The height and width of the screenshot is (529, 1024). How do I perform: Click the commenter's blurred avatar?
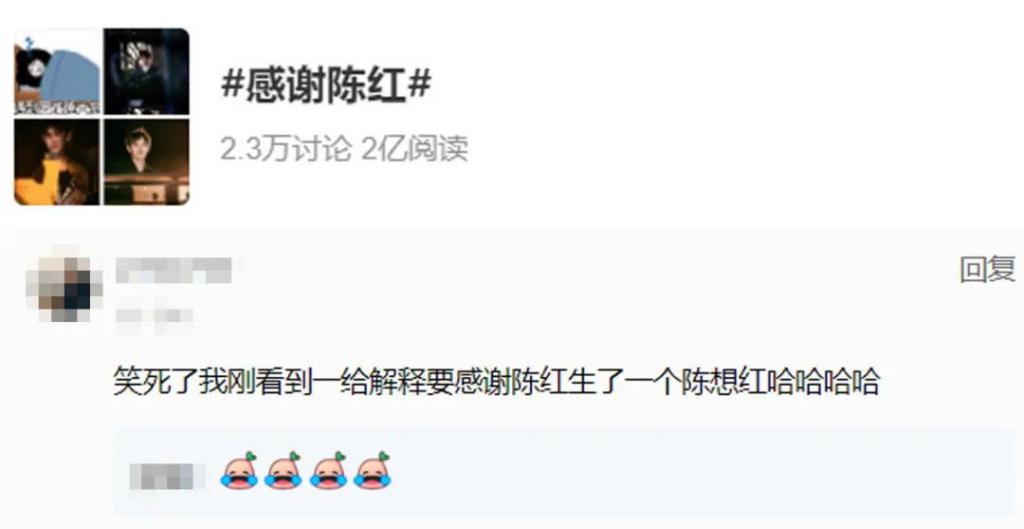point(63,285)
